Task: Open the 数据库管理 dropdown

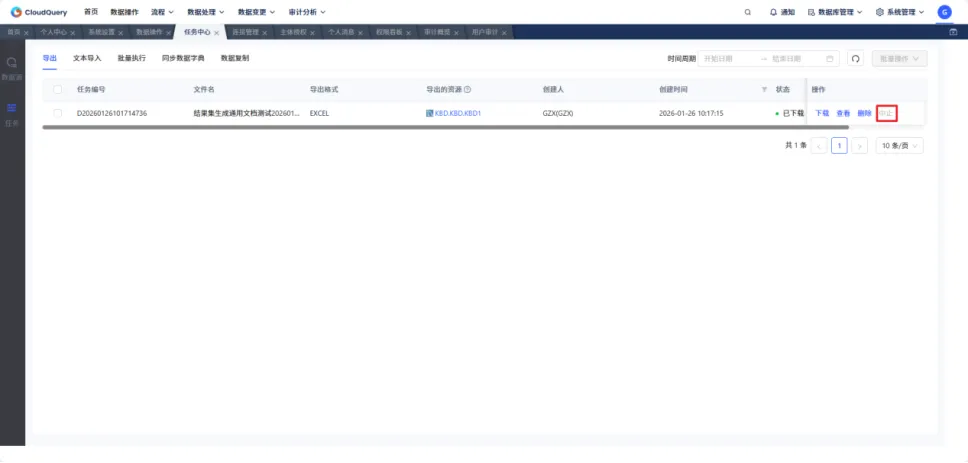Action: pyautogui.click(x=835, y=12)
